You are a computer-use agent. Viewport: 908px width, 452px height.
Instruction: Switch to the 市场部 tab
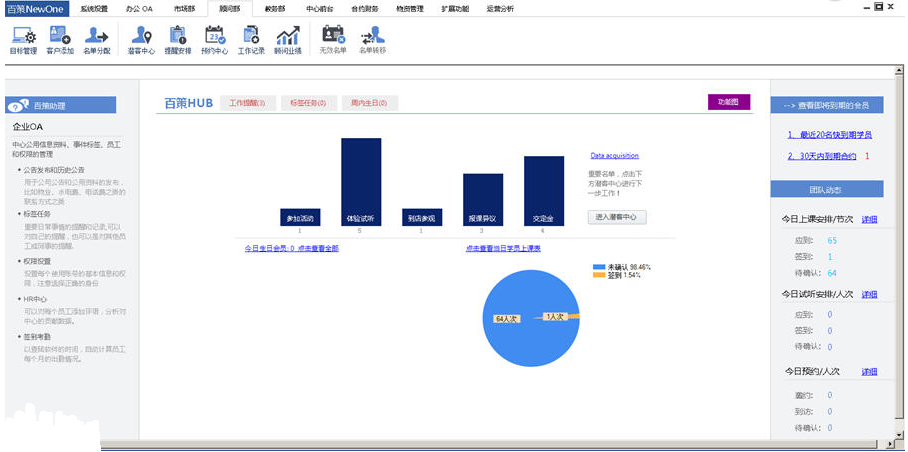(x=184, y=9)
